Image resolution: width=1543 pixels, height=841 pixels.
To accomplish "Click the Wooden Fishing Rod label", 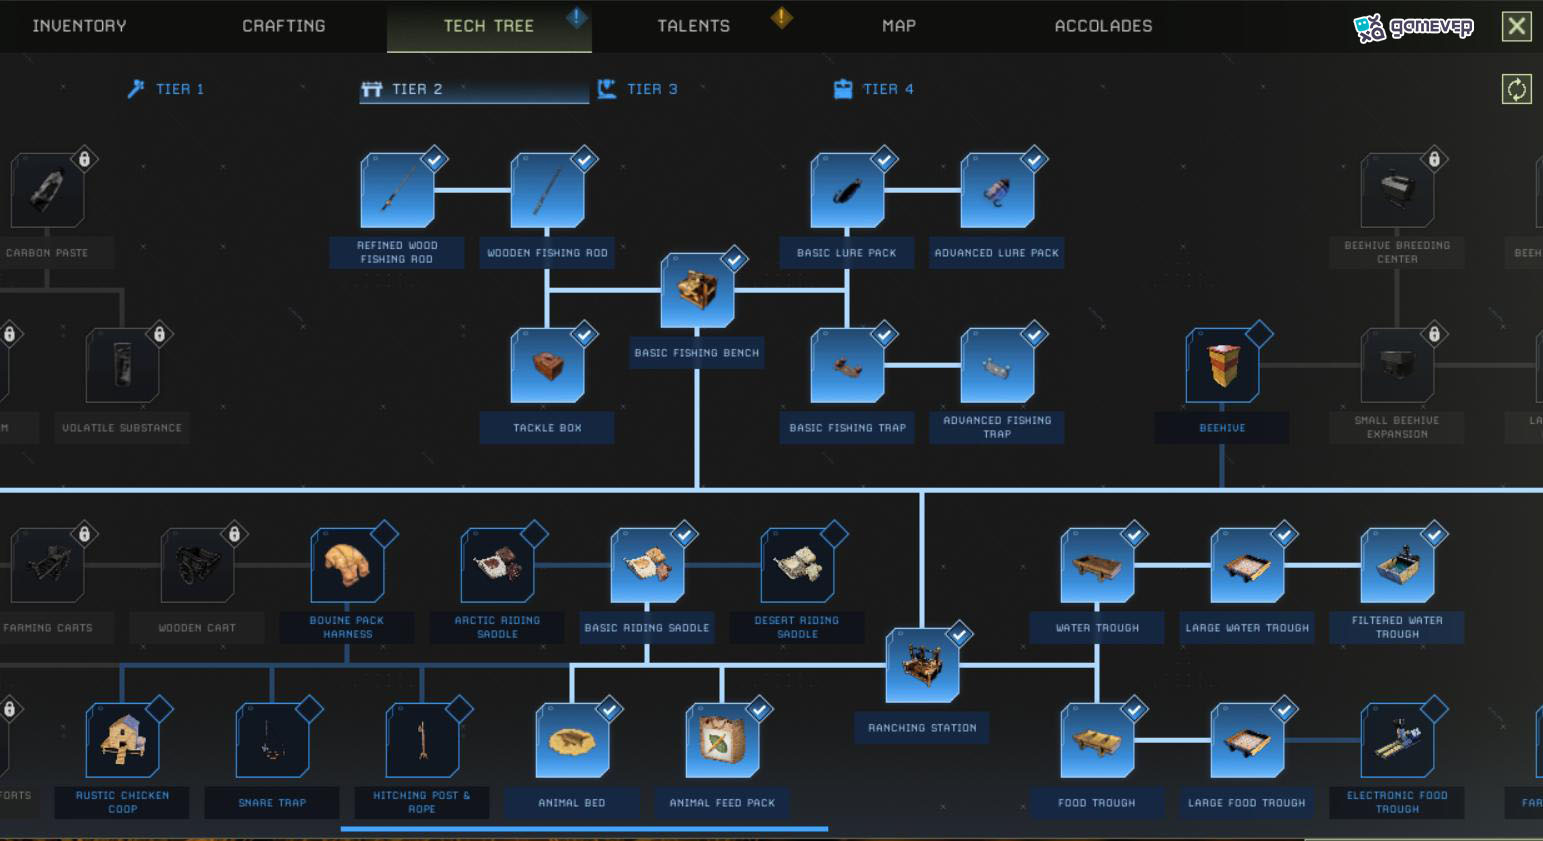I will point(547,253).
